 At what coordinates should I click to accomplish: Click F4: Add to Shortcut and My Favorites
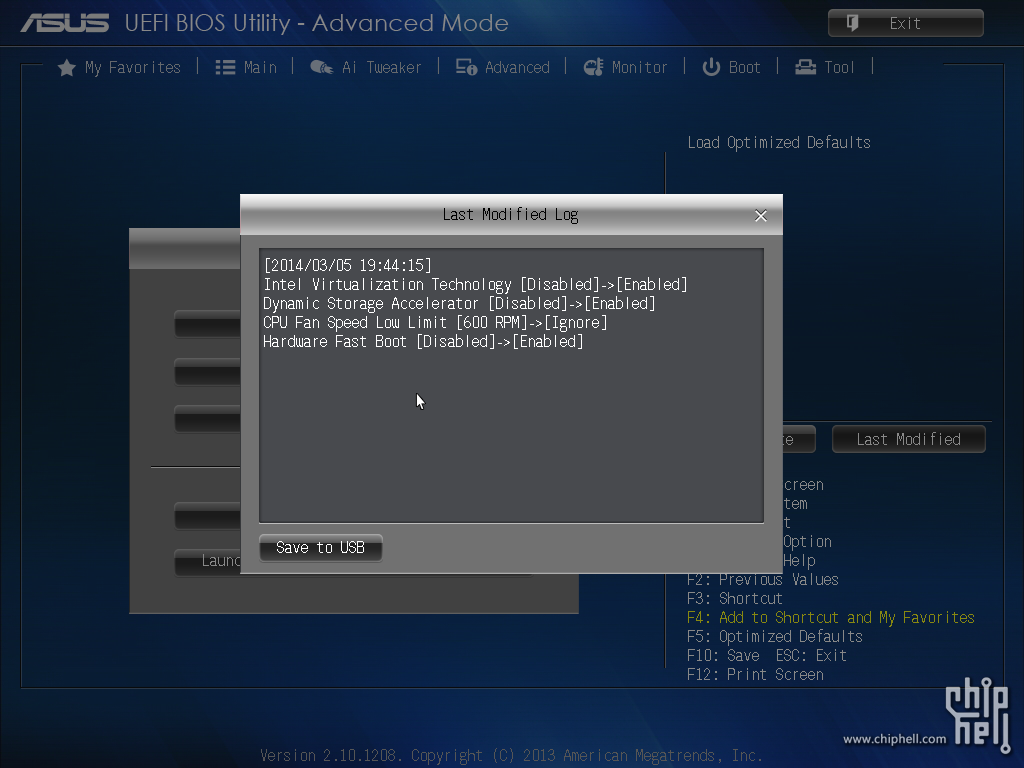point(831,618)
